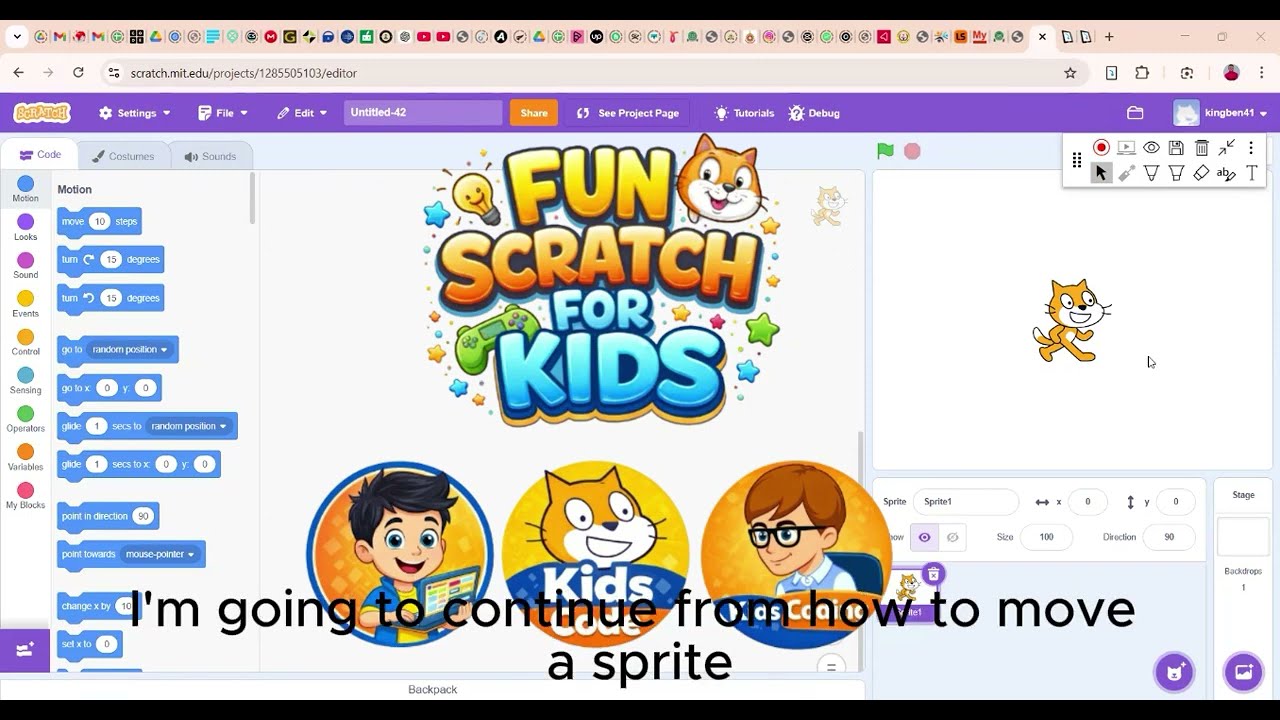Select the Control block category
Viewport: 1280px width, 720px height.
point(26,342)
